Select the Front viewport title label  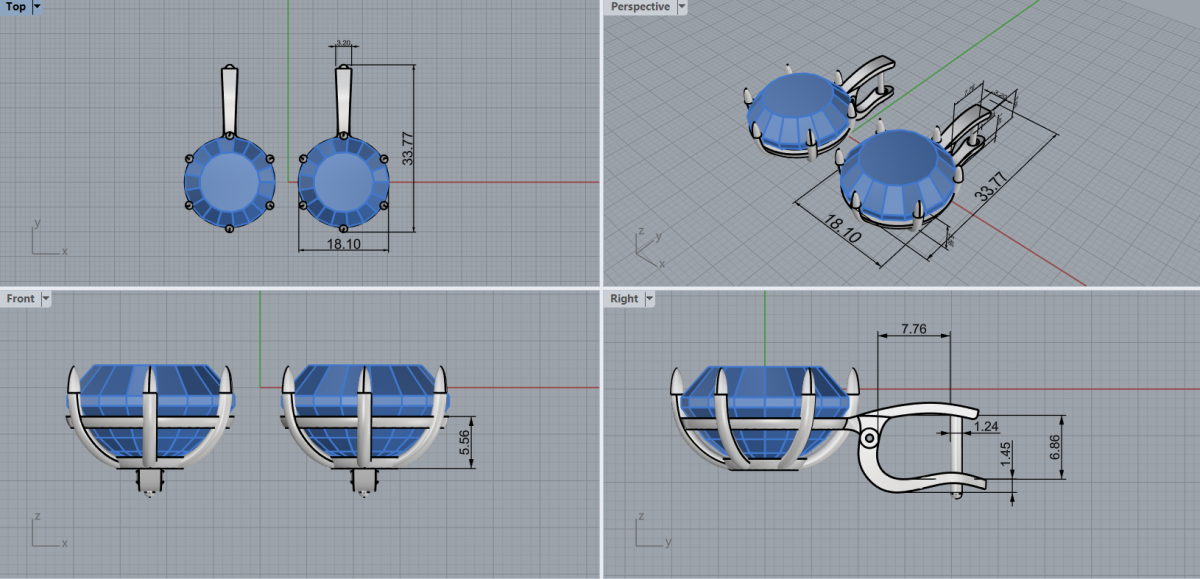click(x=20, y=299)
